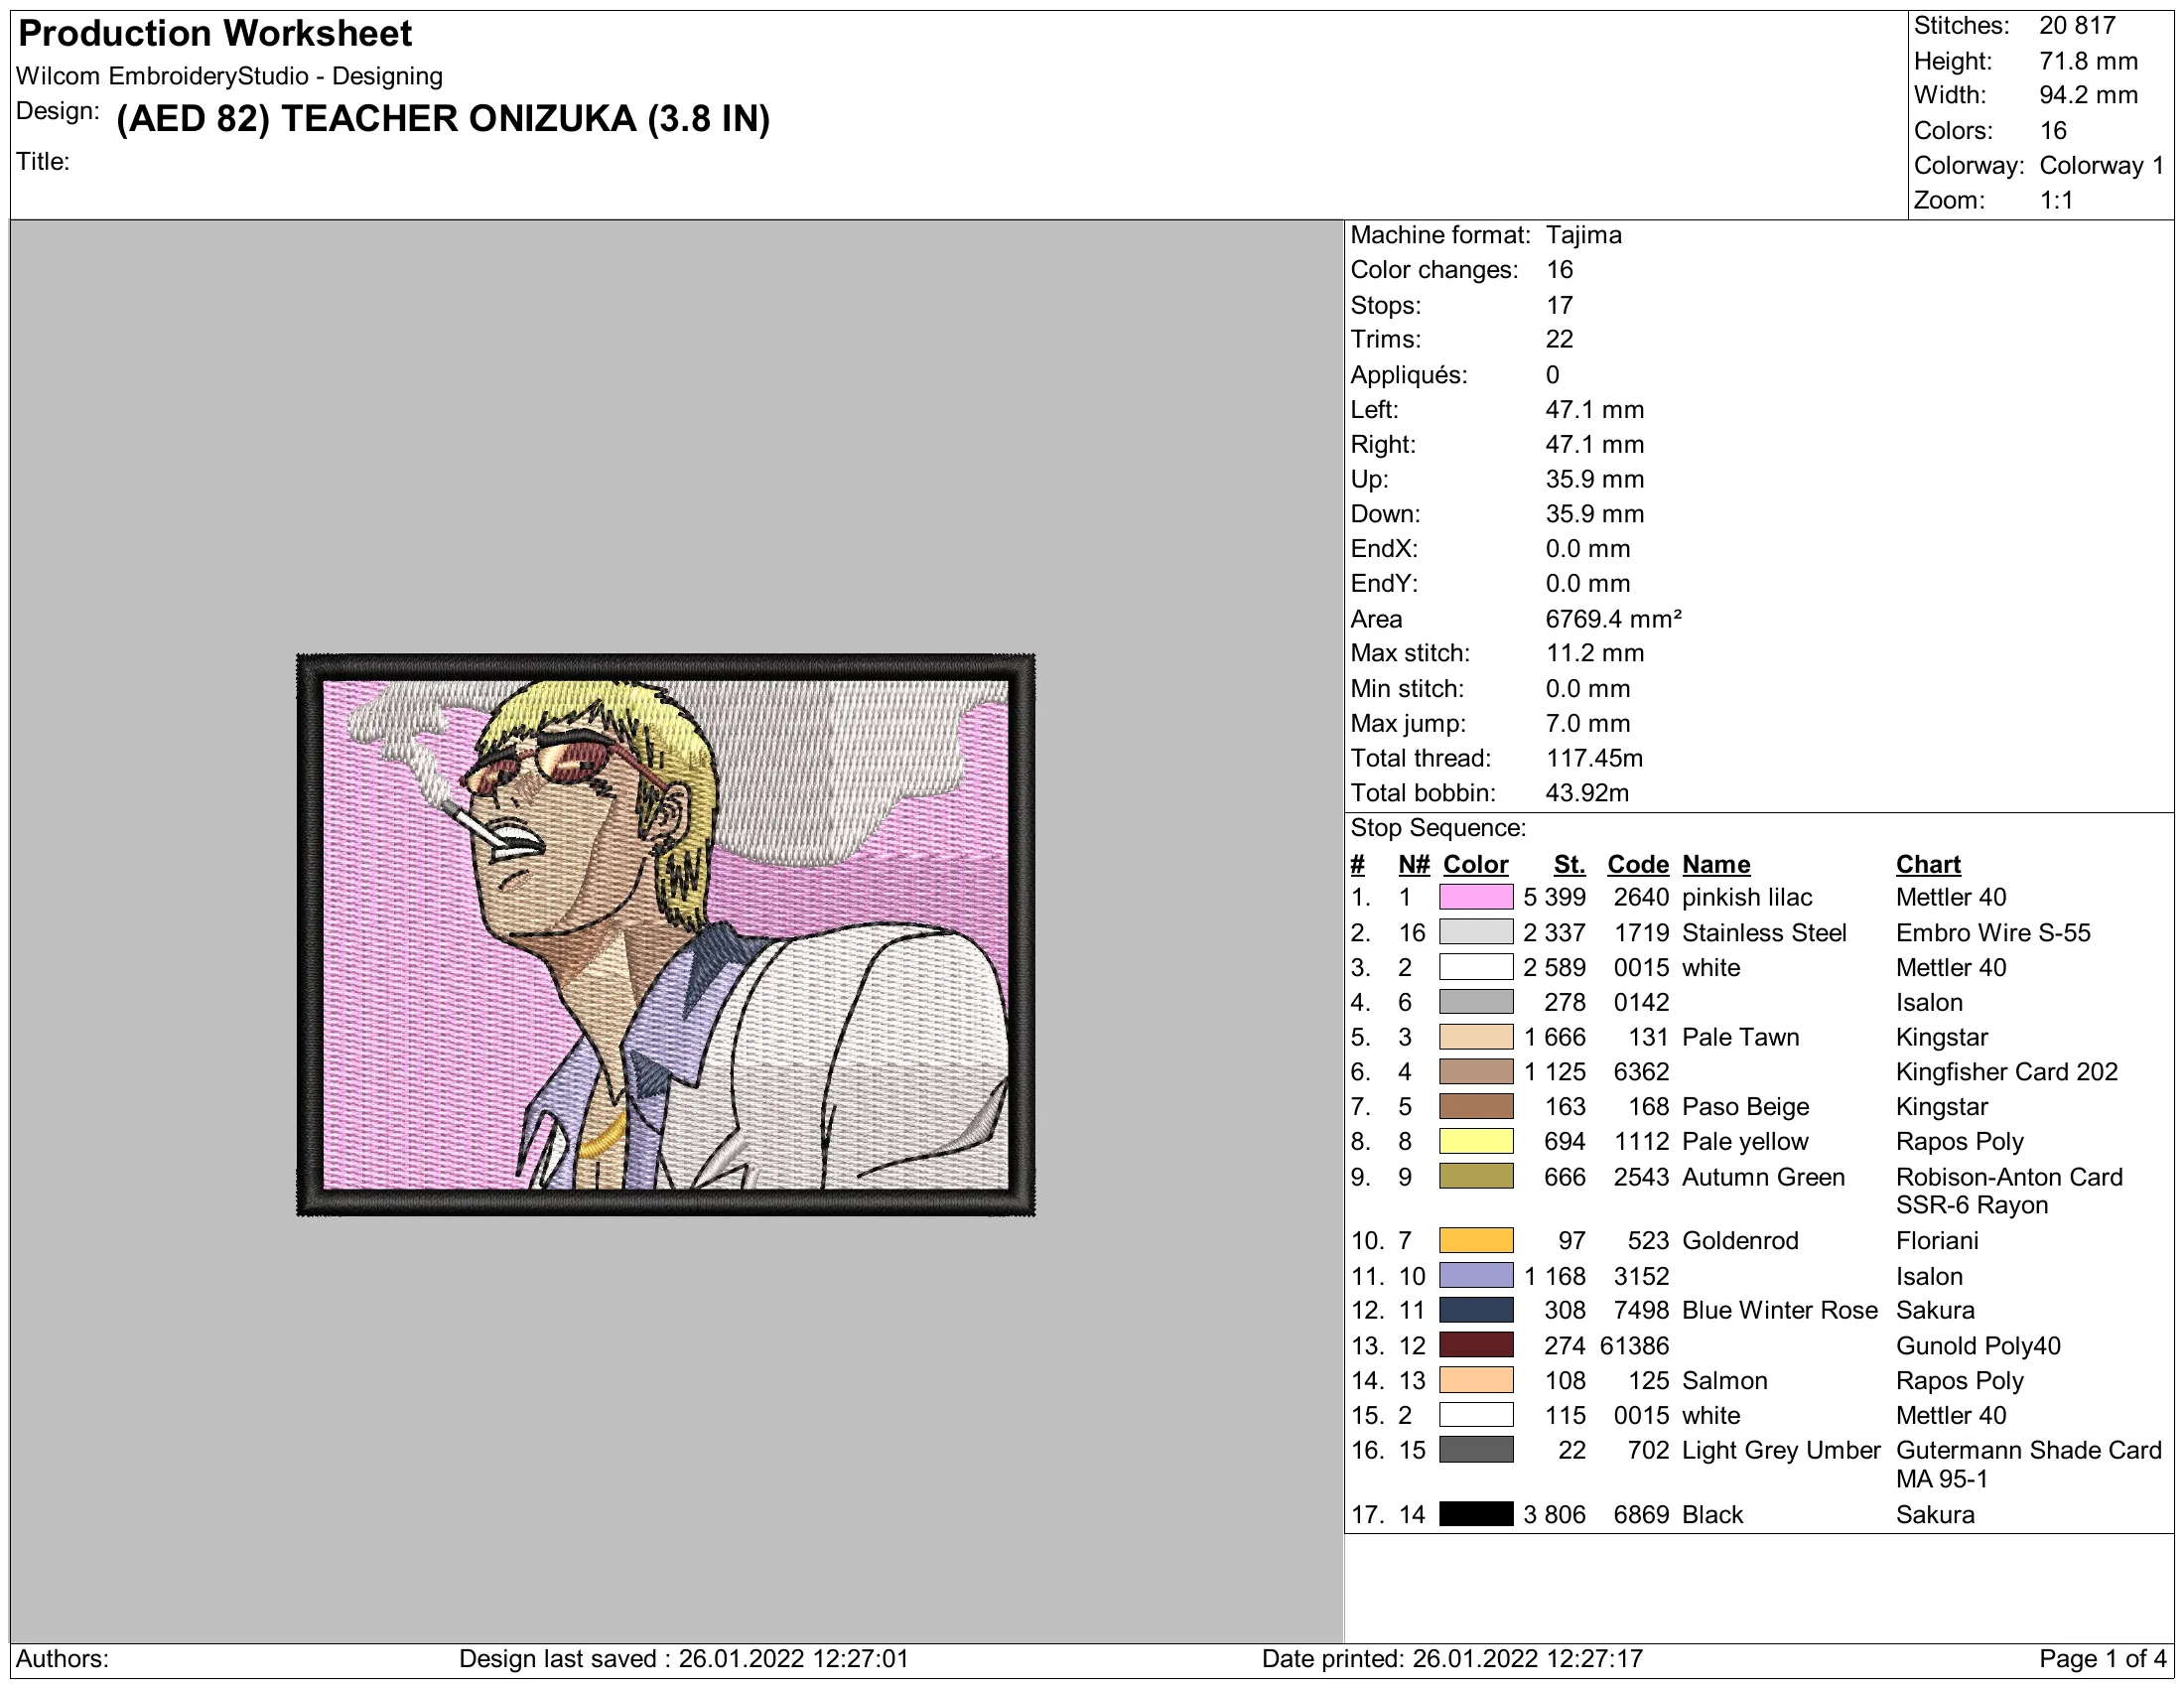Click the stitch count 3 806

1555,1514
